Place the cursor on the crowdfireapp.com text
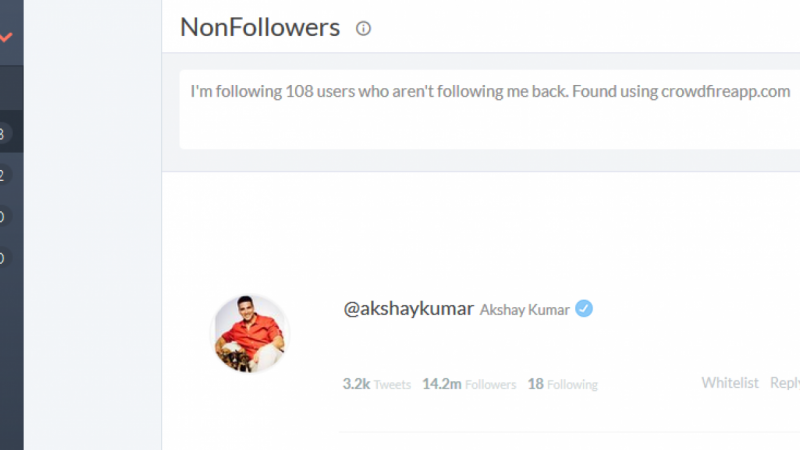The height and width of the screenshot is (450, 800). [726, 91]
